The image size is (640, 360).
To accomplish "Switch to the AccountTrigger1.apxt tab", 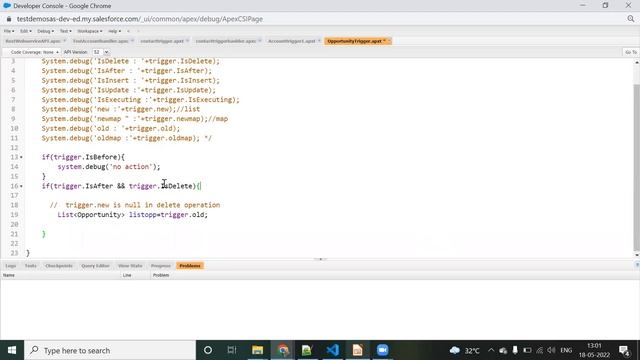I will click(291, 41).
